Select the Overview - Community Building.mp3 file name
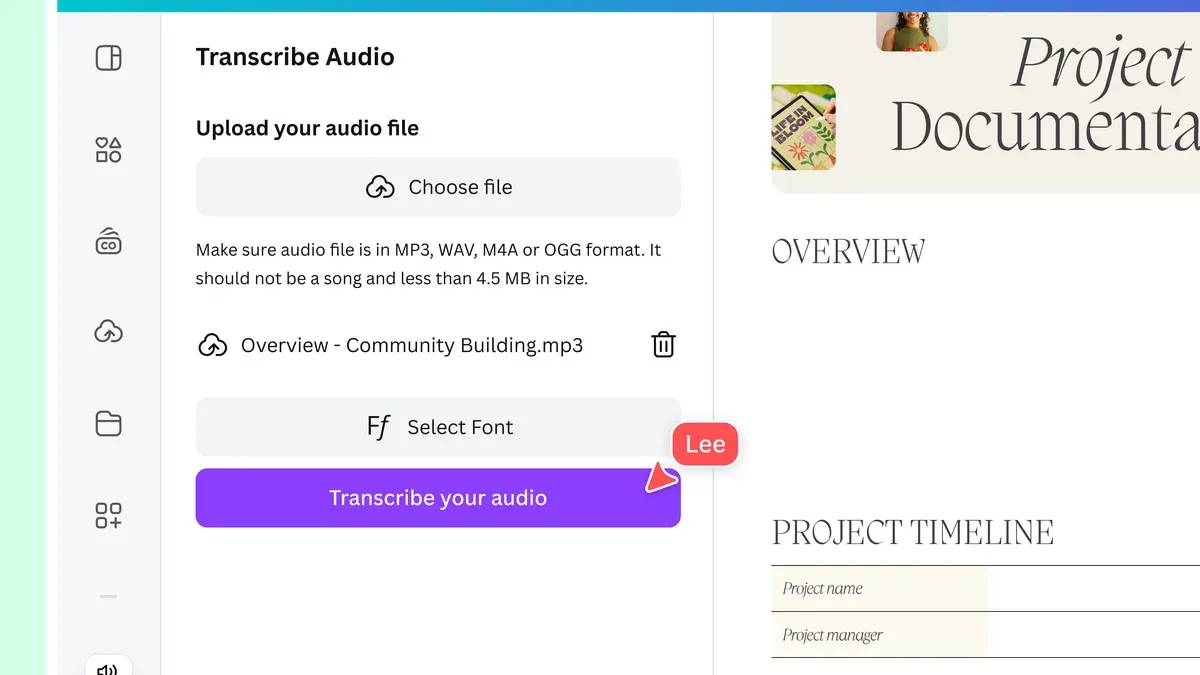The image size is (1200, 675). (x=412, y=346)
